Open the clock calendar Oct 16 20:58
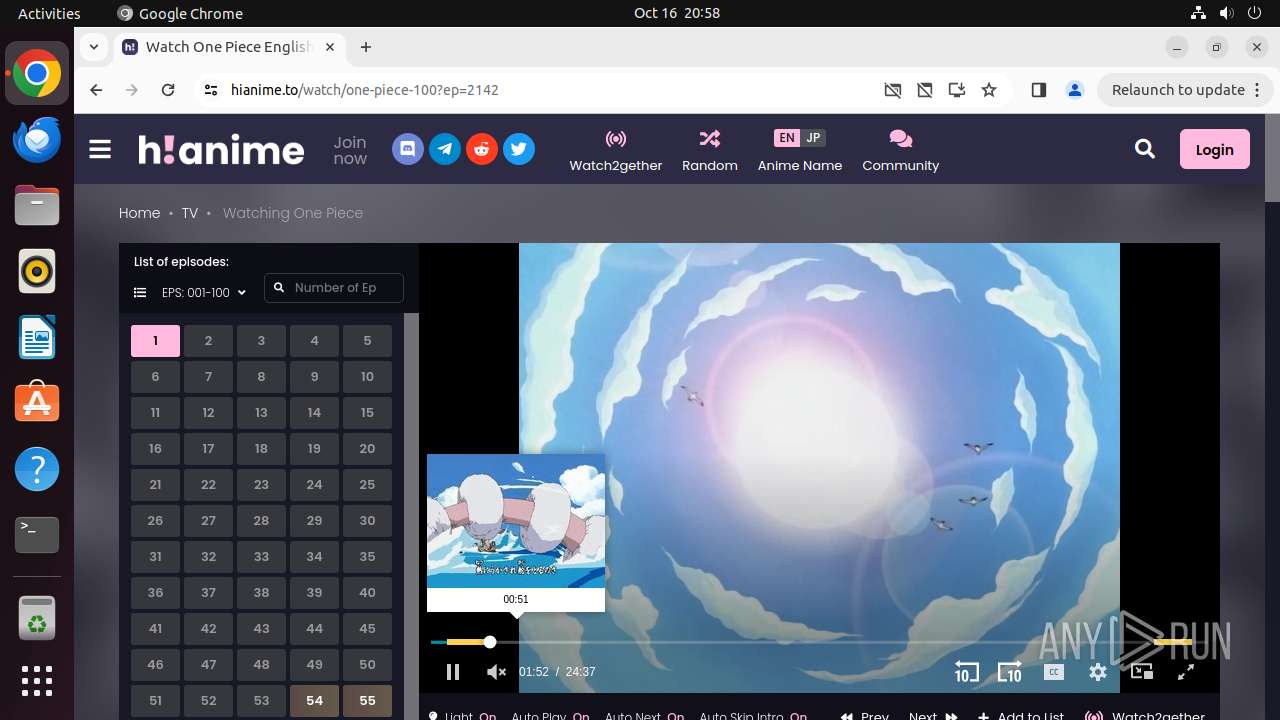The image size is (1280, 720). click(x=677, y=13)
